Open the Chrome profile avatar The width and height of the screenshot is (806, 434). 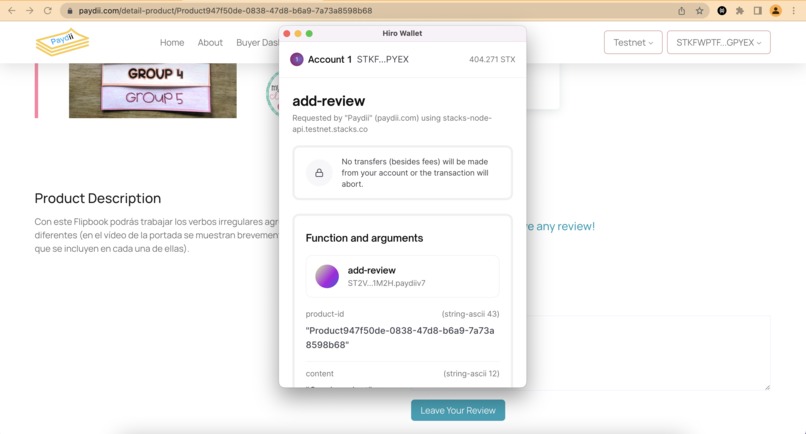click(776, 11)
